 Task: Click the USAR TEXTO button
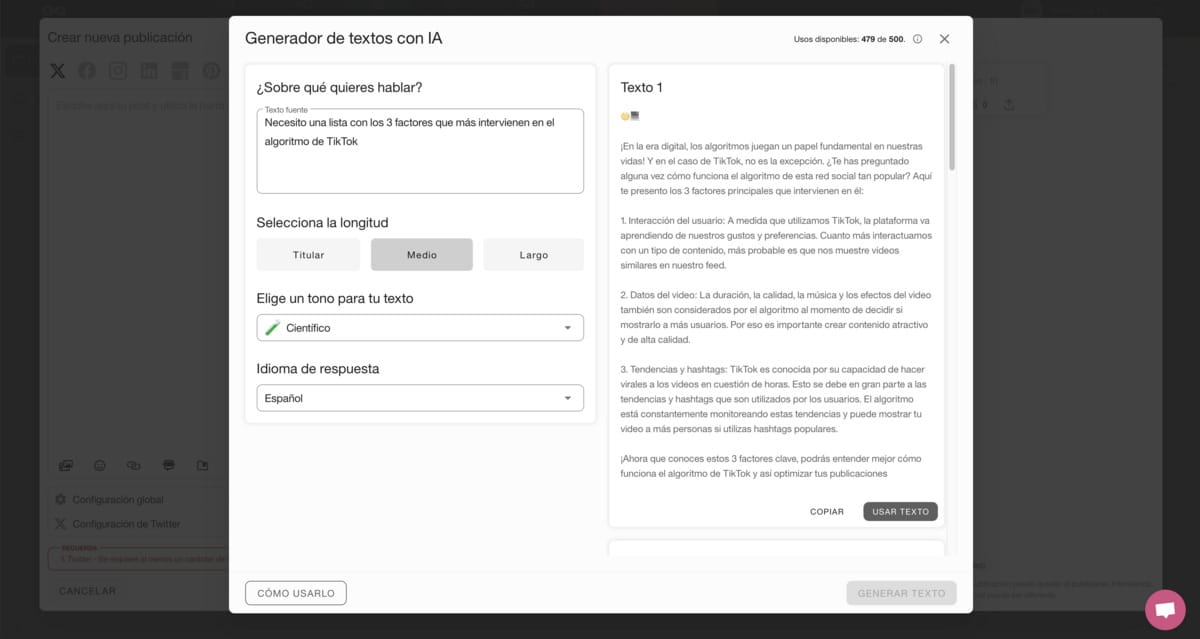pos(899,511)
